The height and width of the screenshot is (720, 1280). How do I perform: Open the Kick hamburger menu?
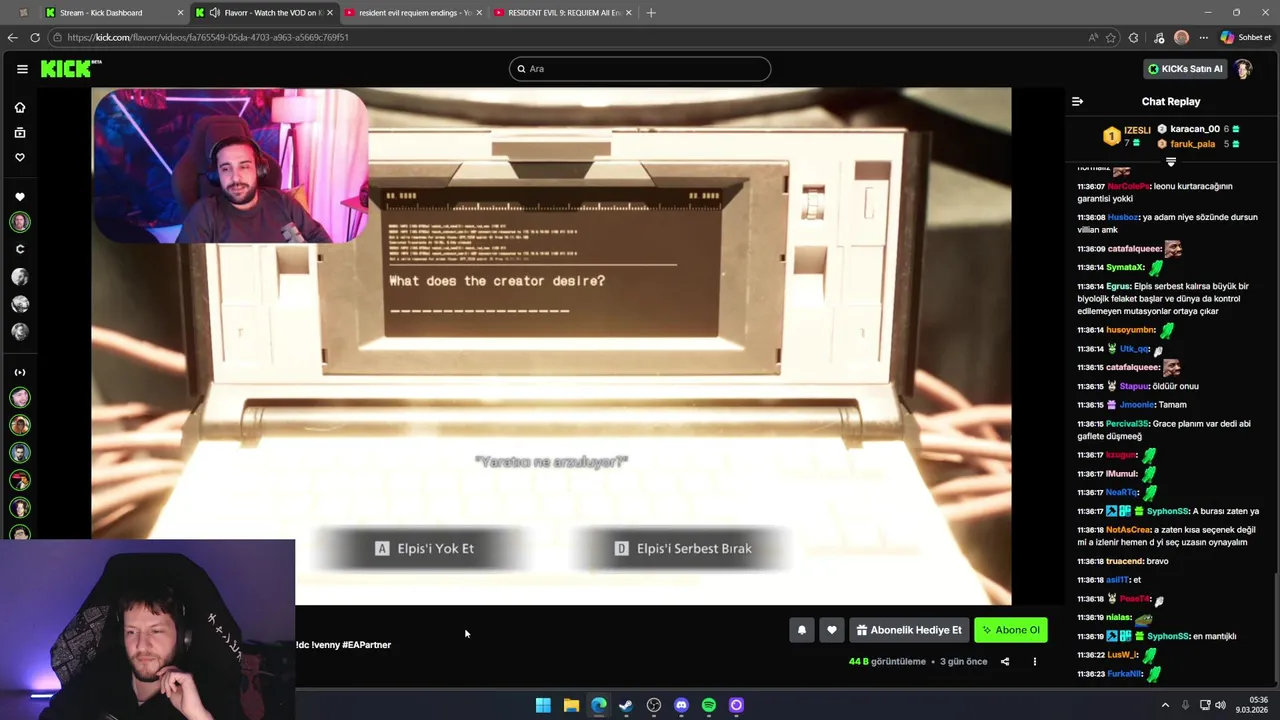22,69
